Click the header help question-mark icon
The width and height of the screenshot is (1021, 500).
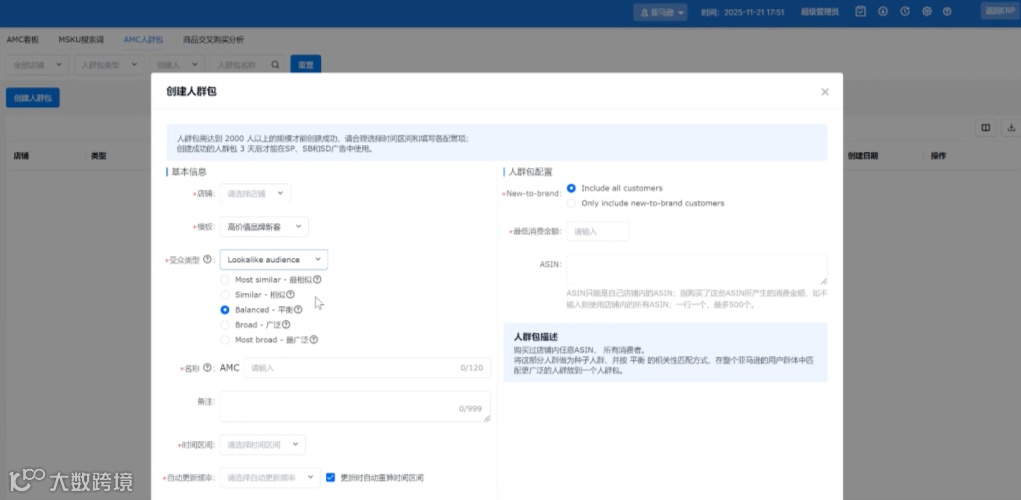947,12
